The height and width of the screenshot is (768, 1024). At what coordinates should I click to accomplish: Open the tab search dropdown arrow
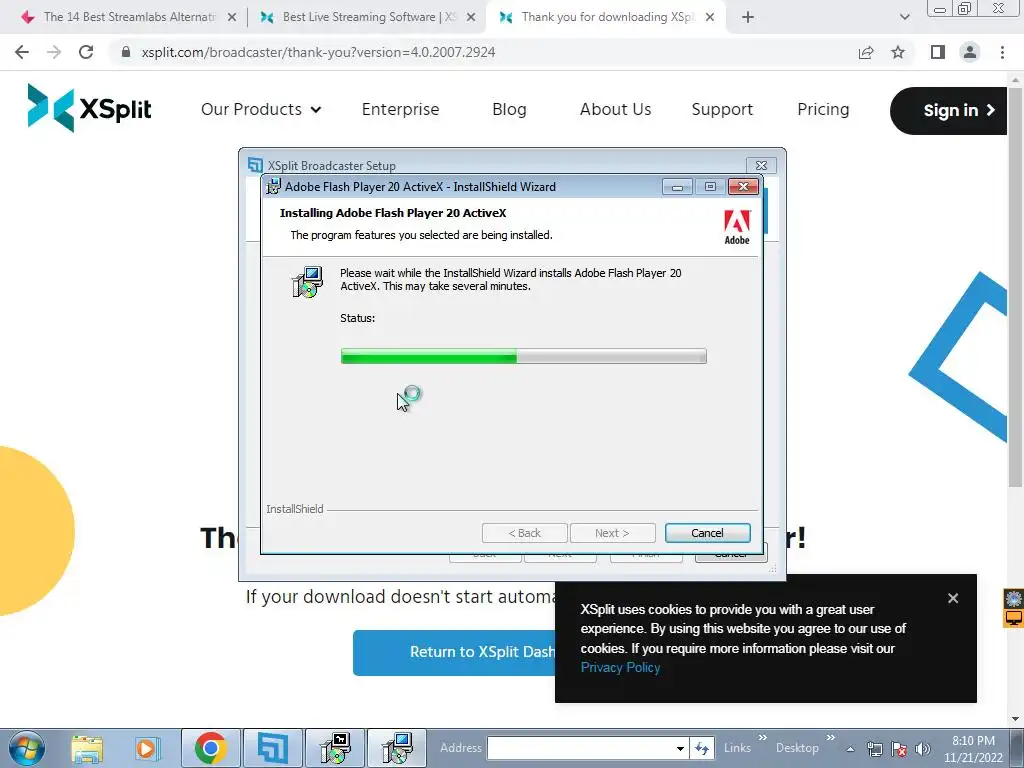(904, 17)
